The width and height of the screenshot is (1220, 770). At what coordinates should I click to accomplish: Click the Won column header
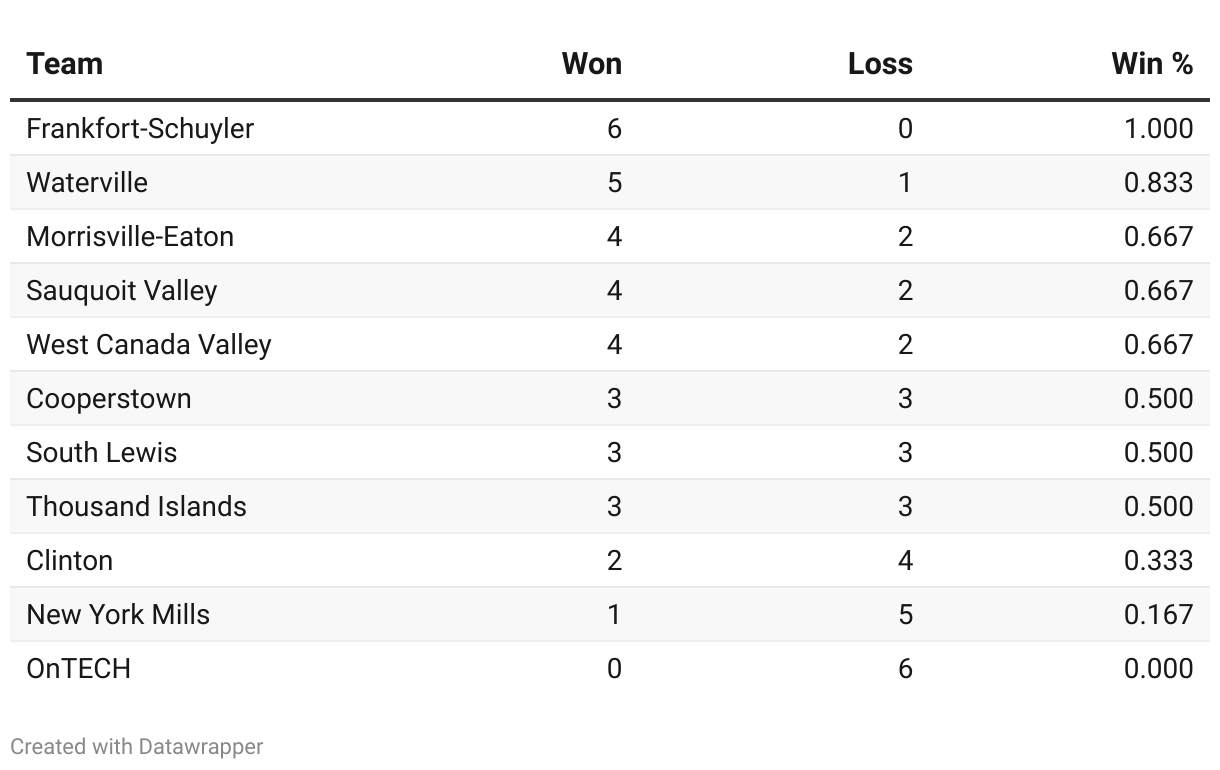click(592, 64)
